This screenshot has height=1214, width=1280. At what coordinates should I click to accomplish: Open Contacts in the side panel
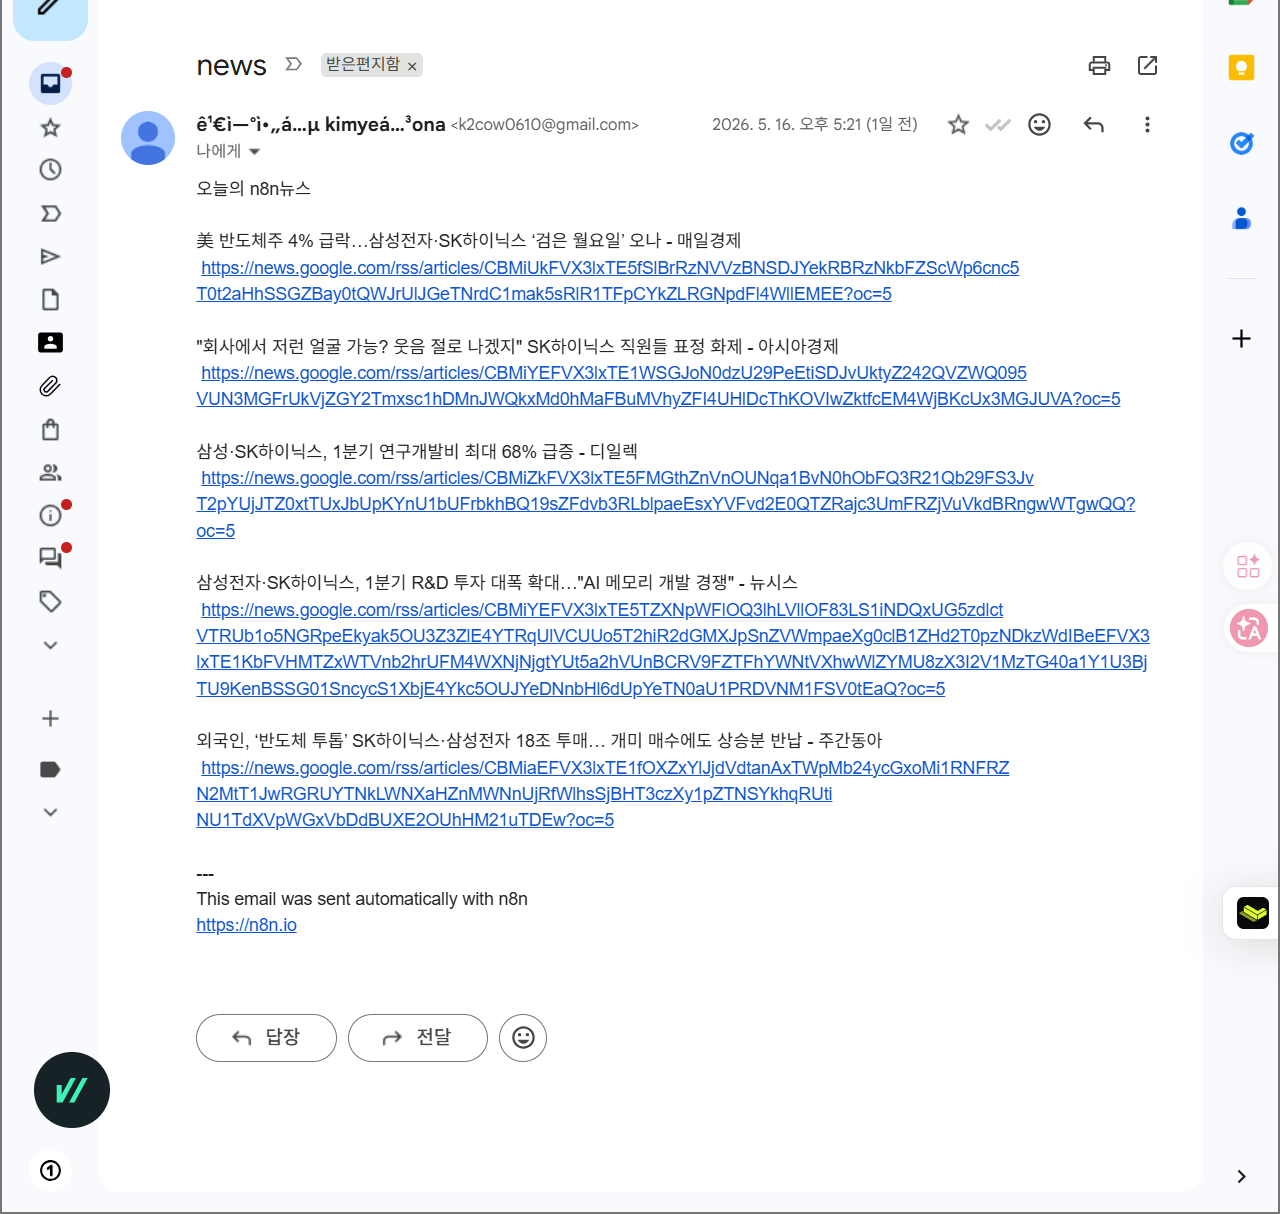coord(1241,218)
